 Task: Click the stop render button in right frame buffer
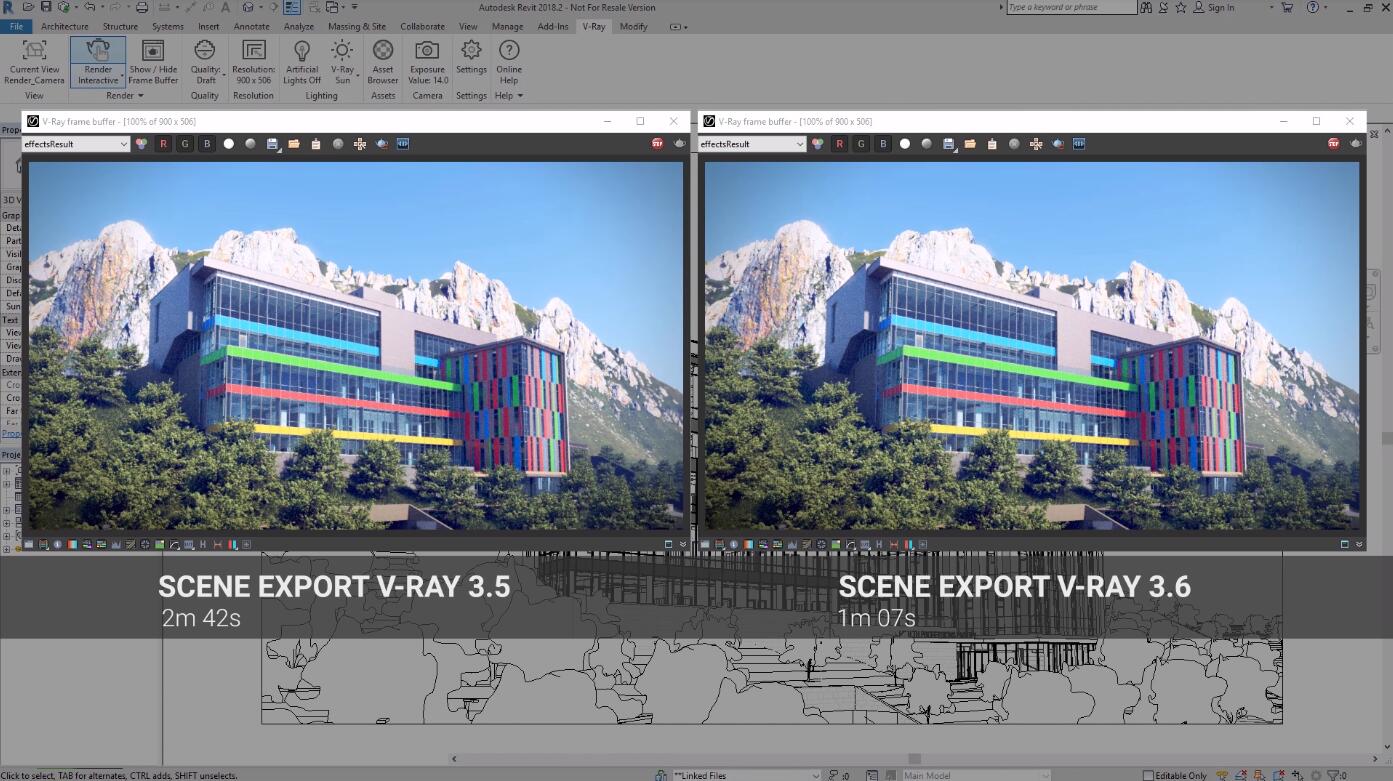[1334, 144]
